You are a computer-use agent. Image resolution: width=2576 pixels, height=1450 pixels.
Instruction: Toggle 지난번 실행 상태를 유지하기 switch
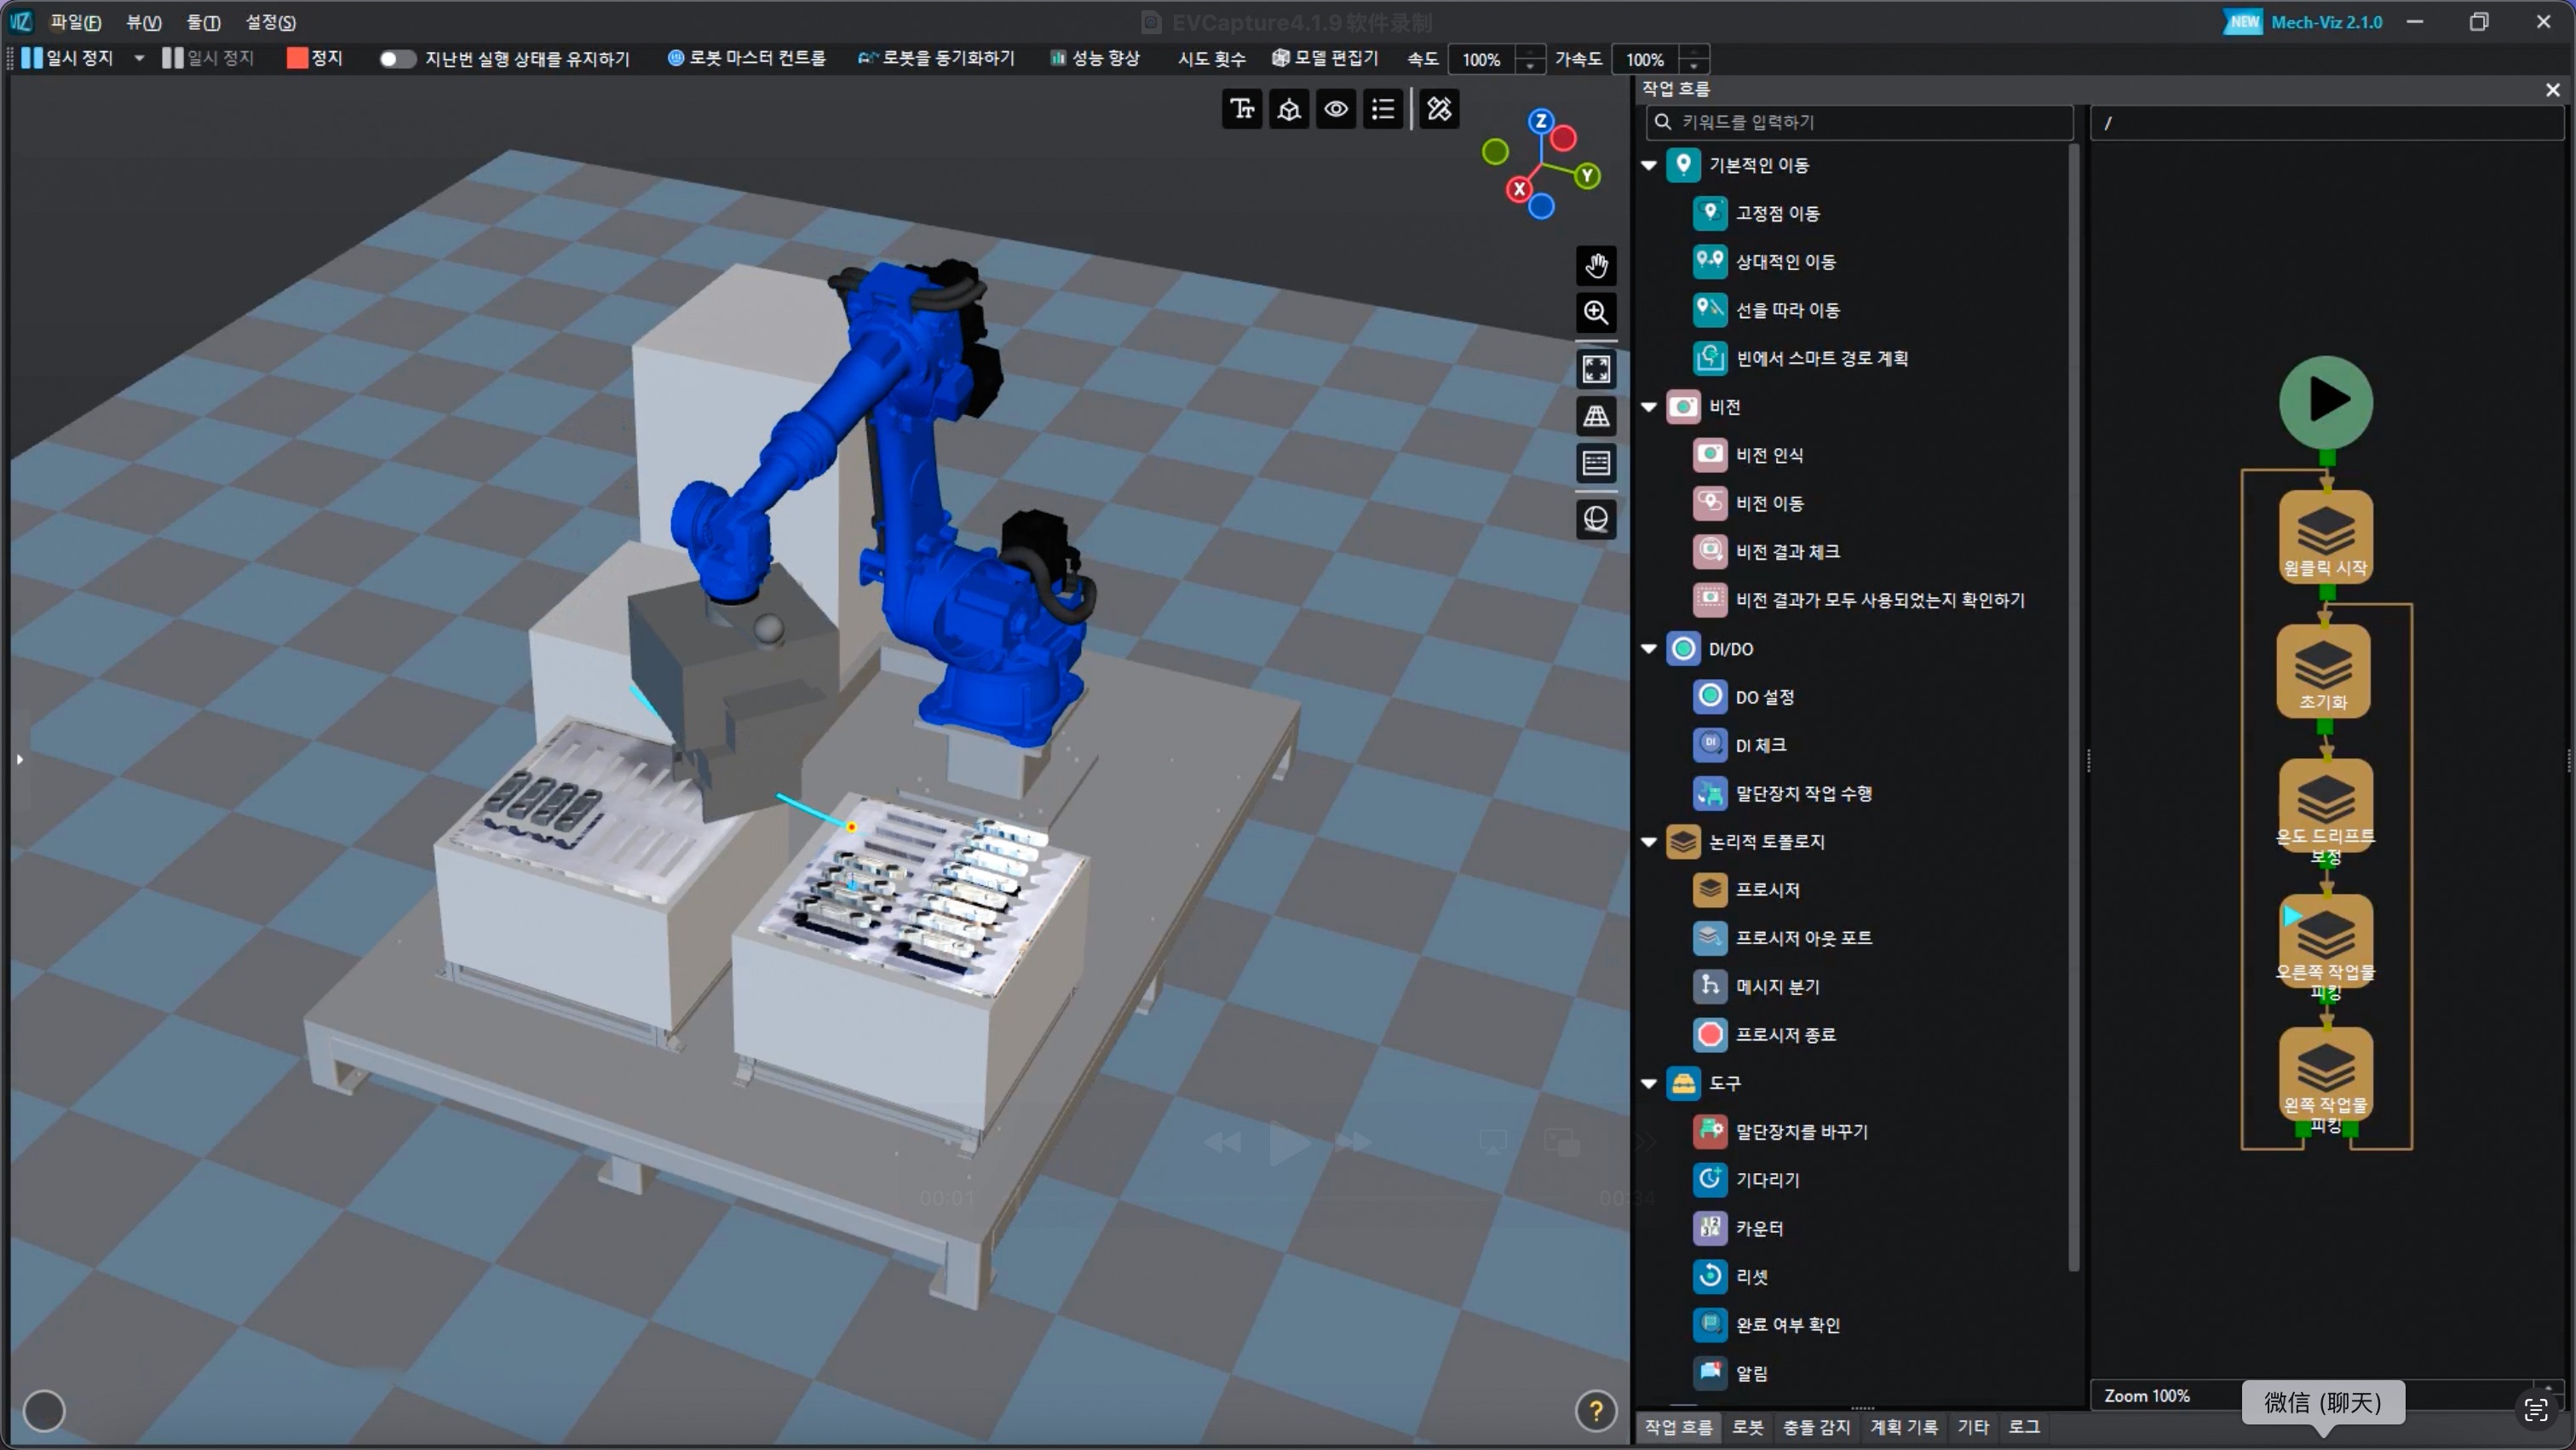coord(396,59)
